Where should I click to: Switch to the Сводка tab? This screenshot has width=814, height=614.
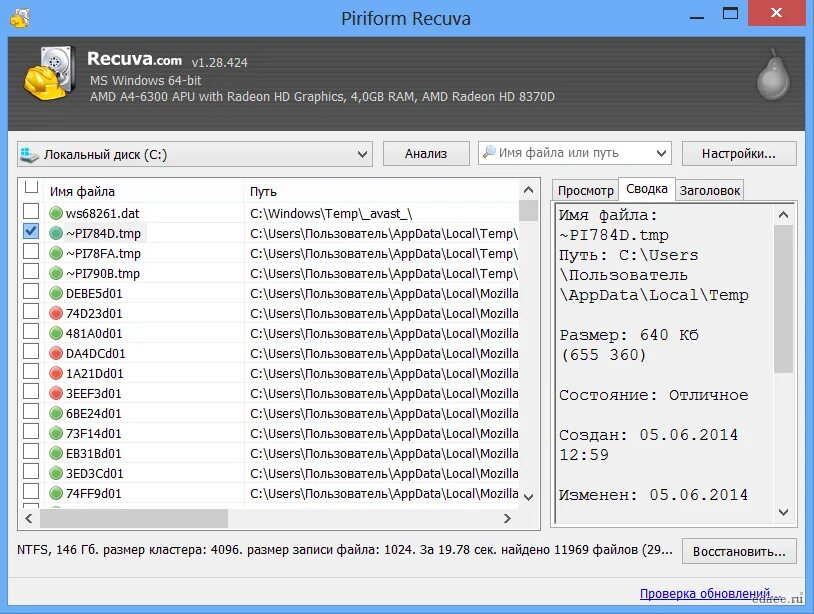[647, 189]
